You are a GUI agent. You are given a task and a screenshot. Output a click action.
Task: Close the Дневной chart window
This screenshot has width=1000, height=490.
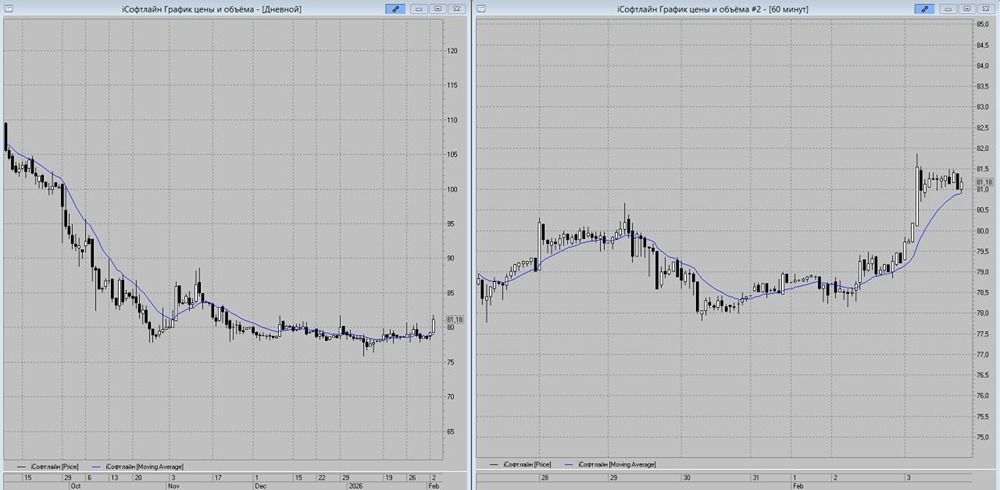click(456, 9)
